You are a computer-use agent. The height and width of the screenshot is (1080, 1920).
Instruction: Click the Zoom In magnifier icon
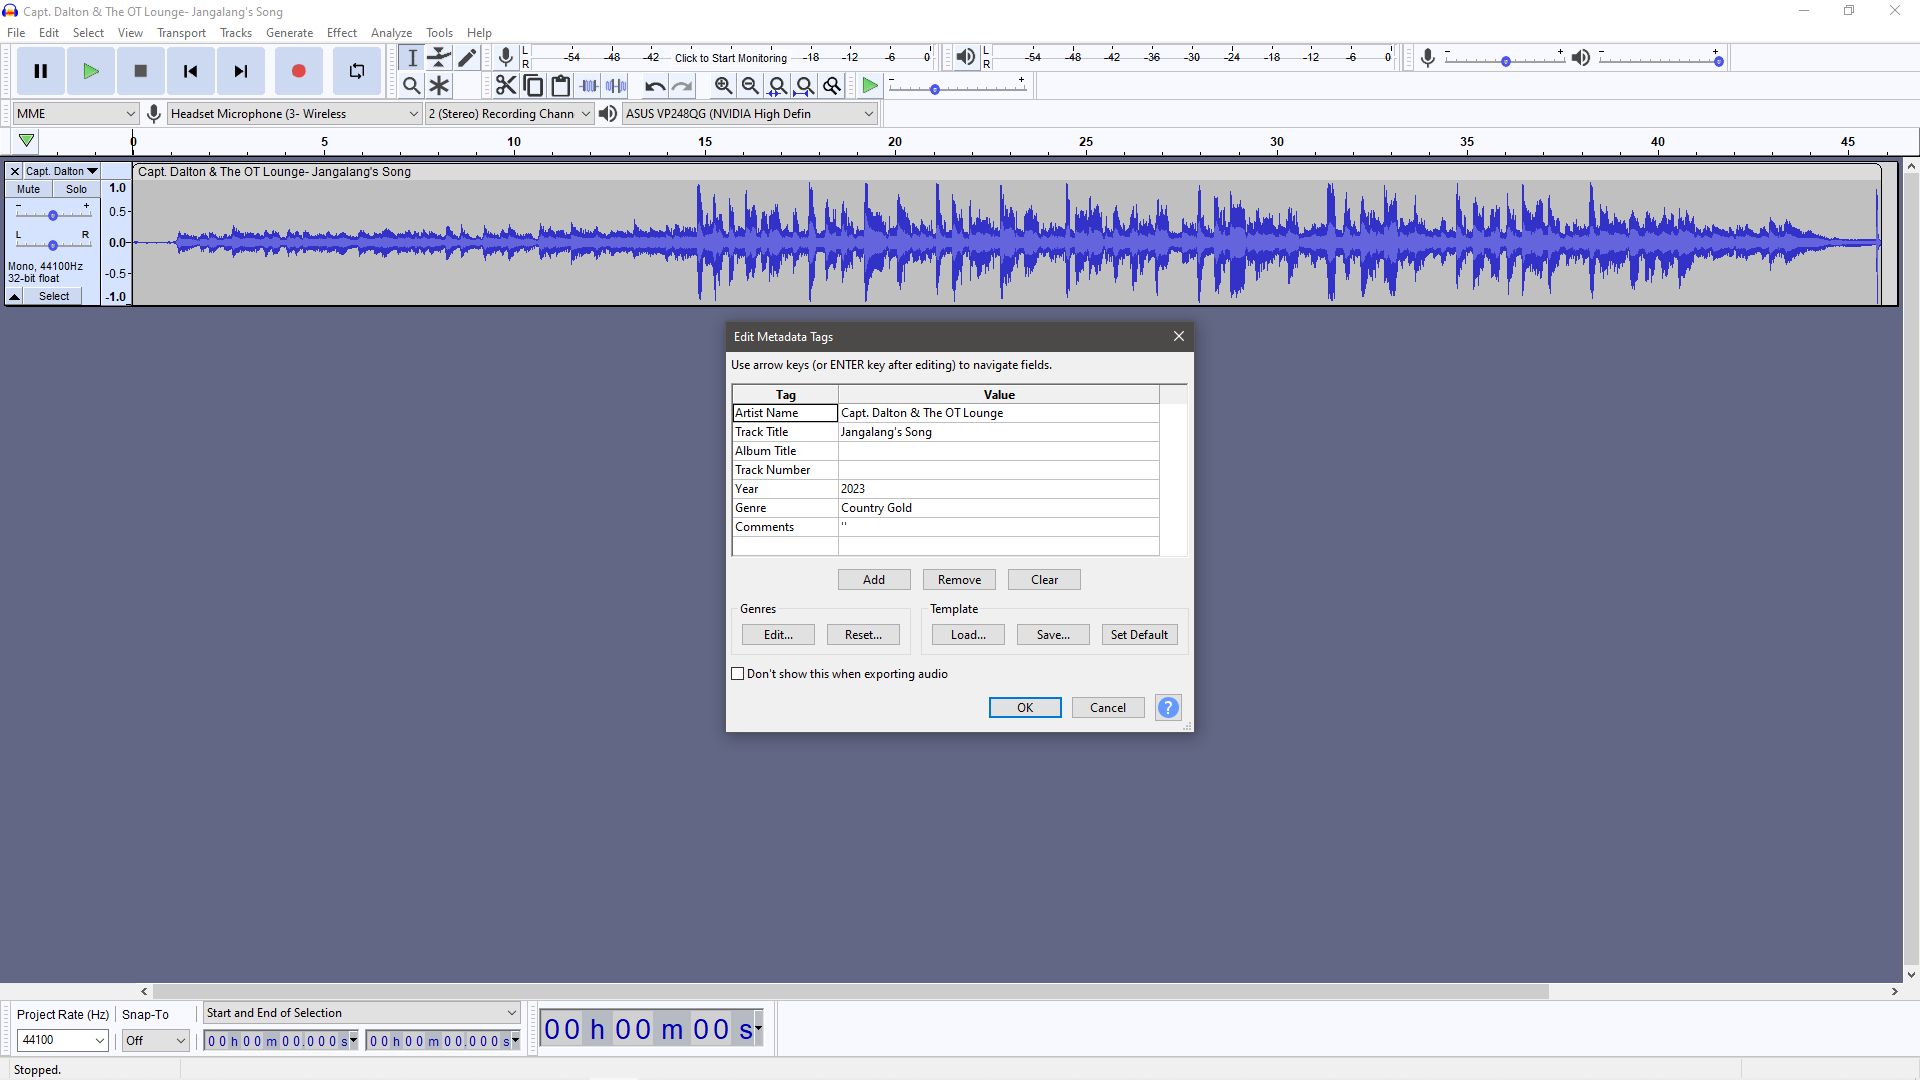[723, 86]
